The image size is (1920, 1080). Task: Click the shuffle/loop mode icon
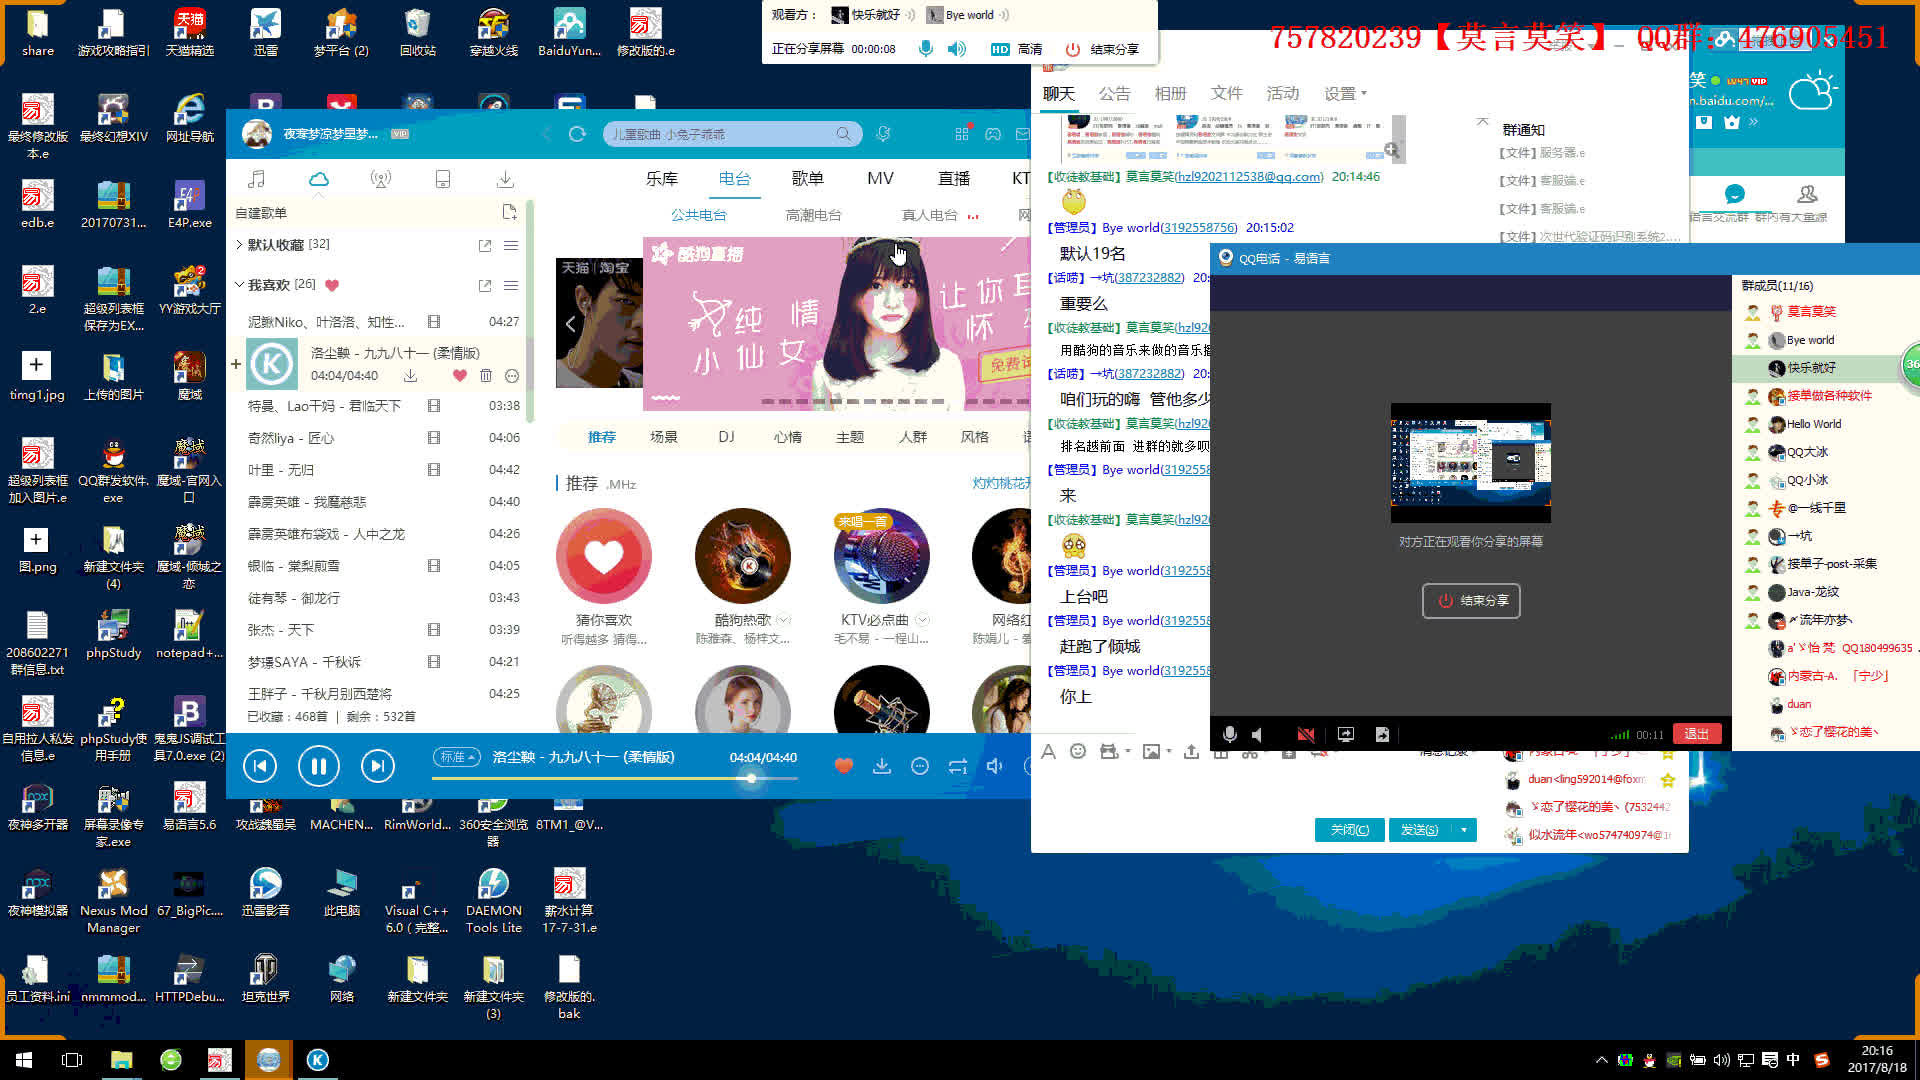tap(957, 765)
